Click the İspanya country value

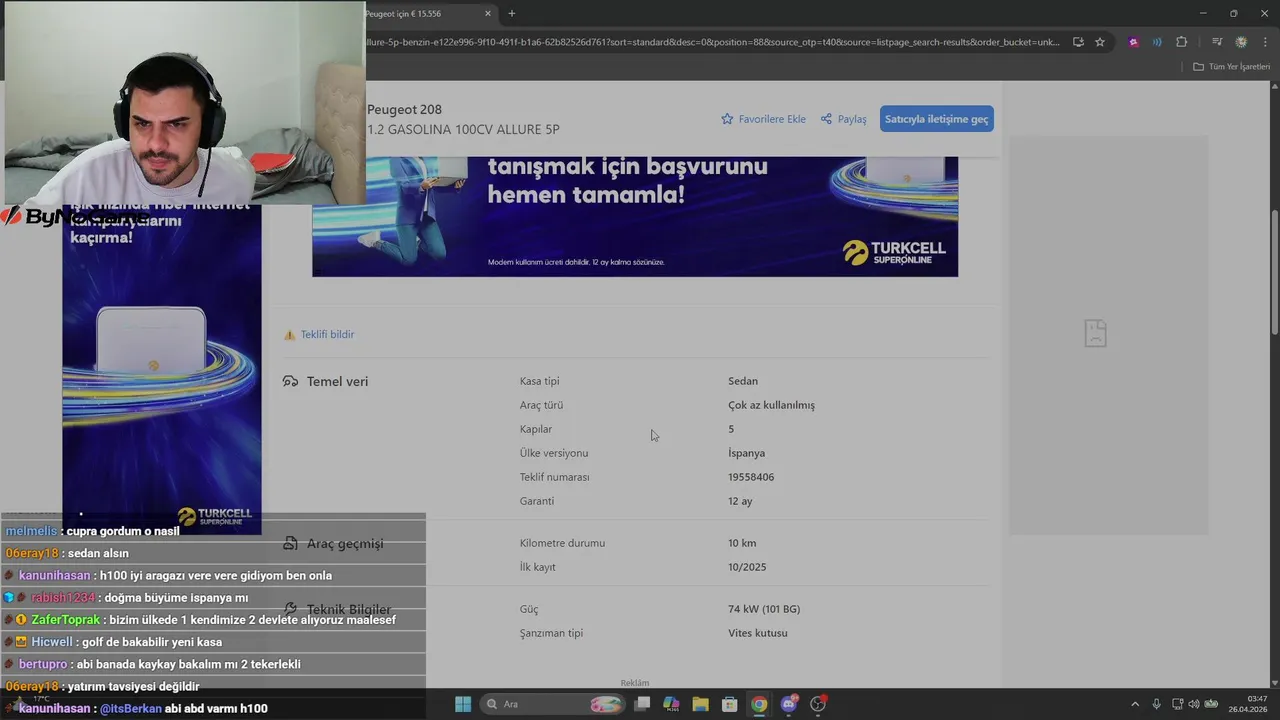tap(746, 453)
